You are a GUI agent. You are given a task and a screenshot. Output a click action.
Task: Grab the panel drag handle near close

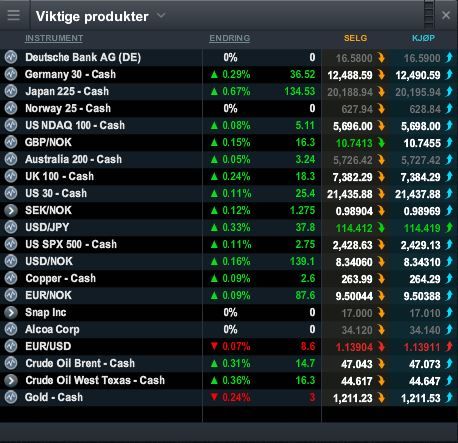point(429,14)
